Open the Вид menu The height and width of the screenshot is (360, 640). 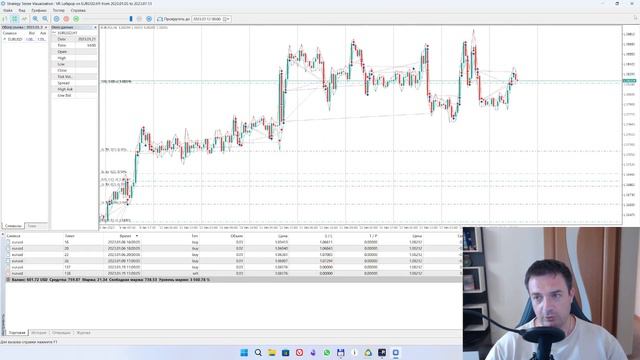point(22,10)
